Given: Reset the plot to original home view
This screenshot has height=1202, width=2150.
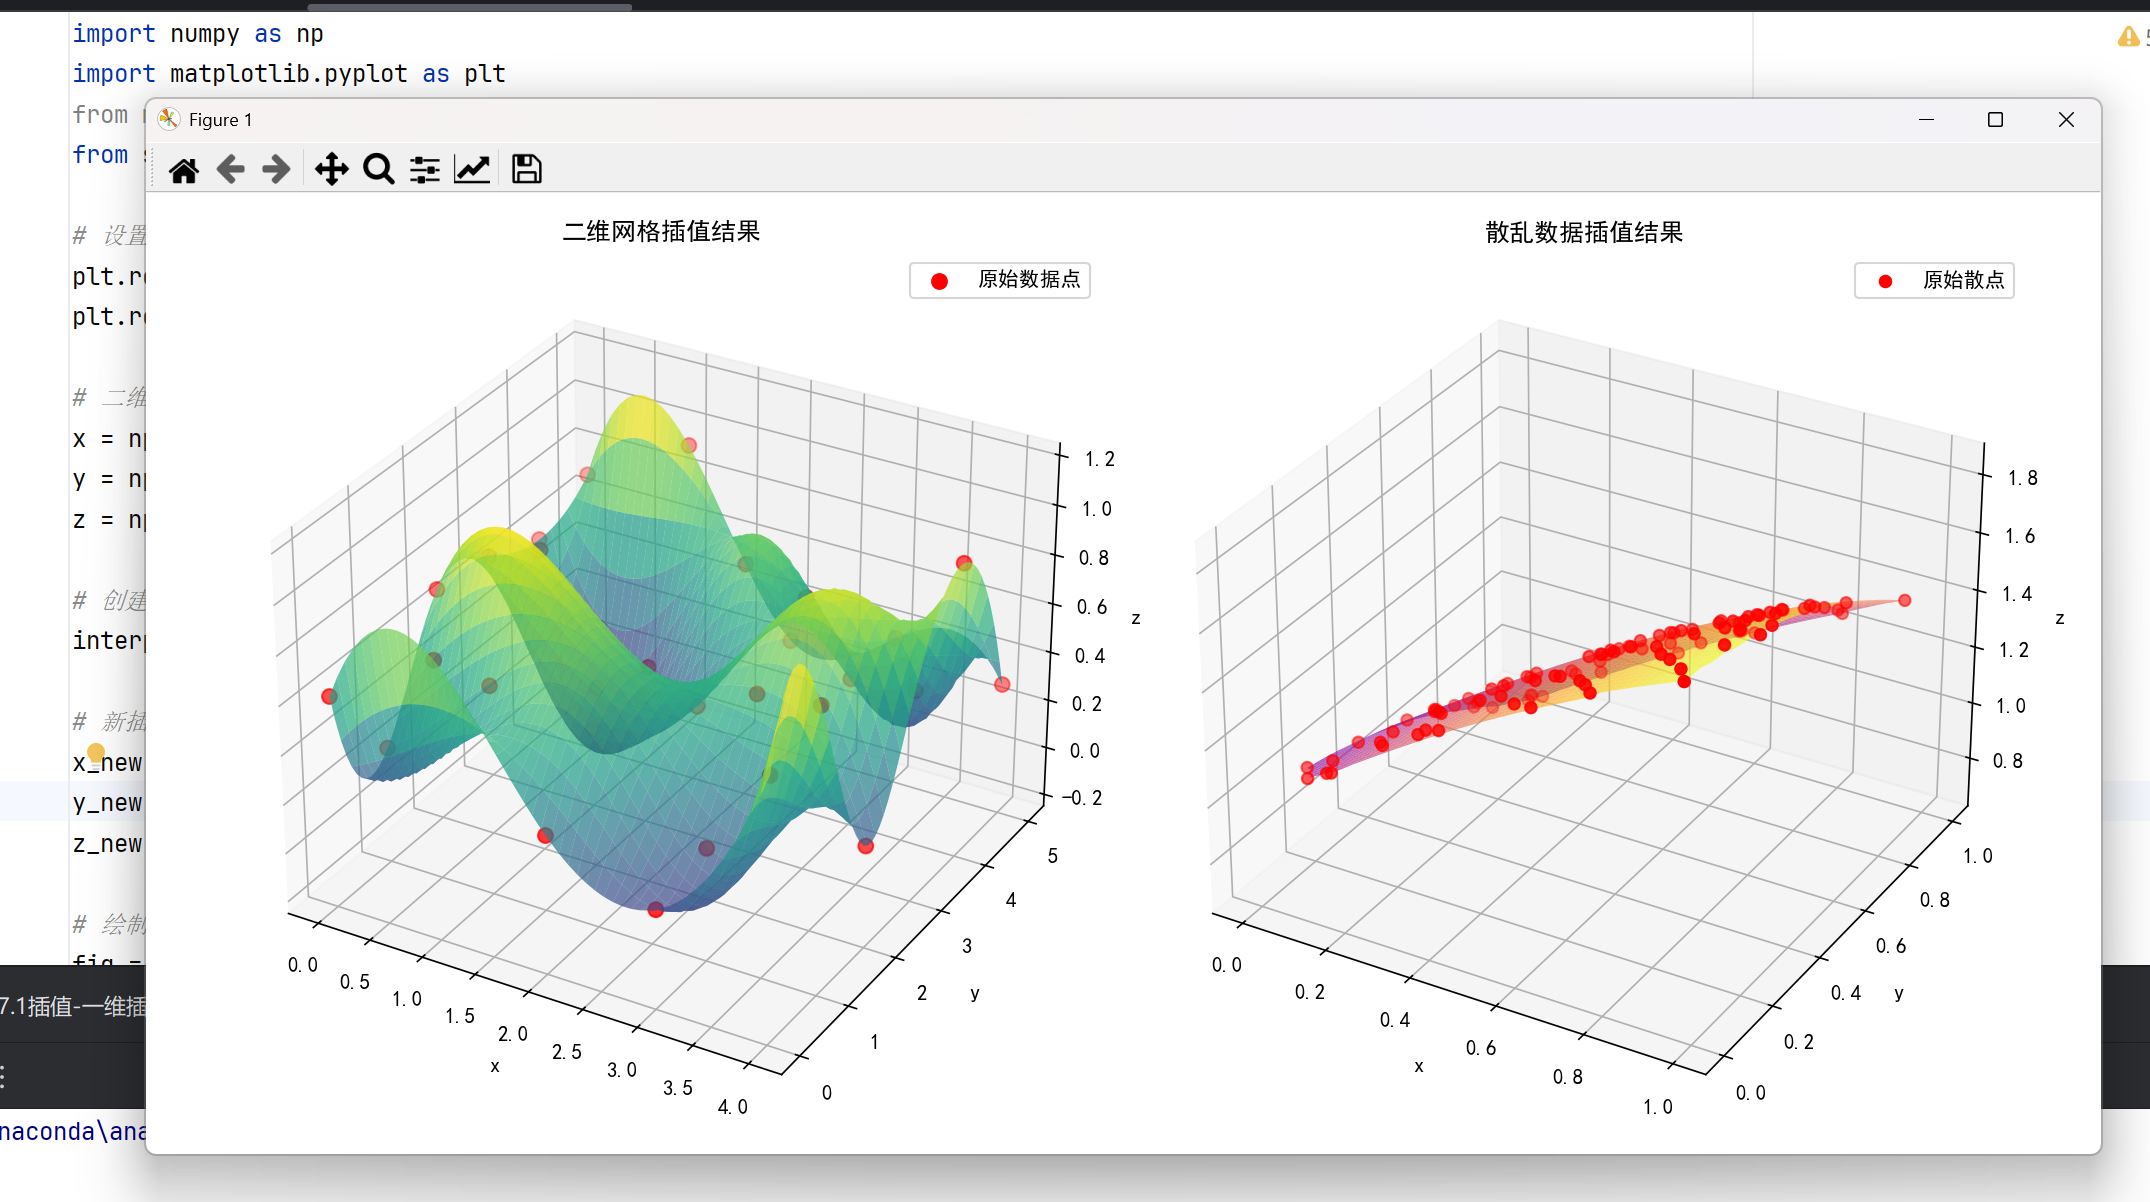Looking at the screenshot, I should click(183, 170).
